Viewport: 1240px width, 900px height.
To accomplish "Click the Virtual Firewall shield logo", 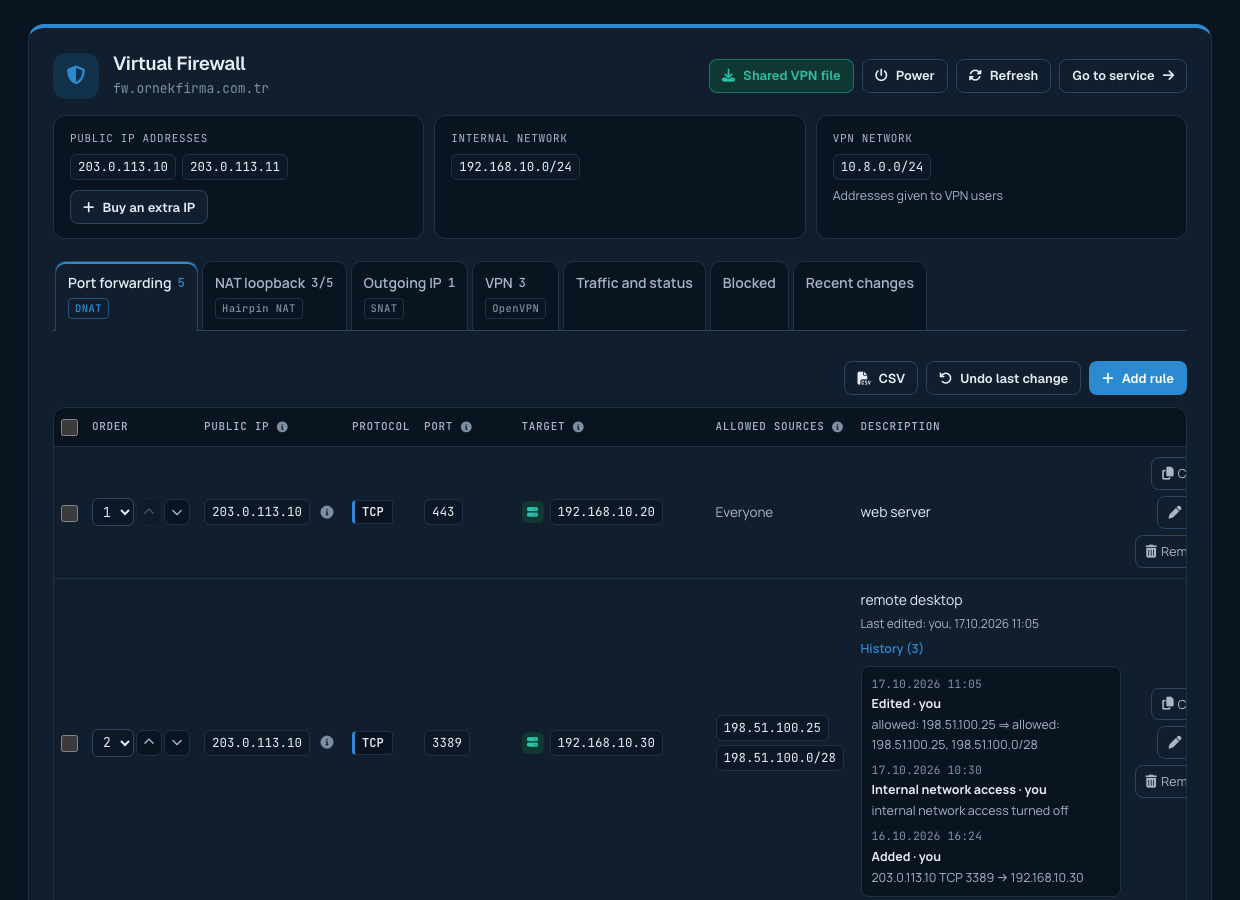I will click(x=76, y=76).
